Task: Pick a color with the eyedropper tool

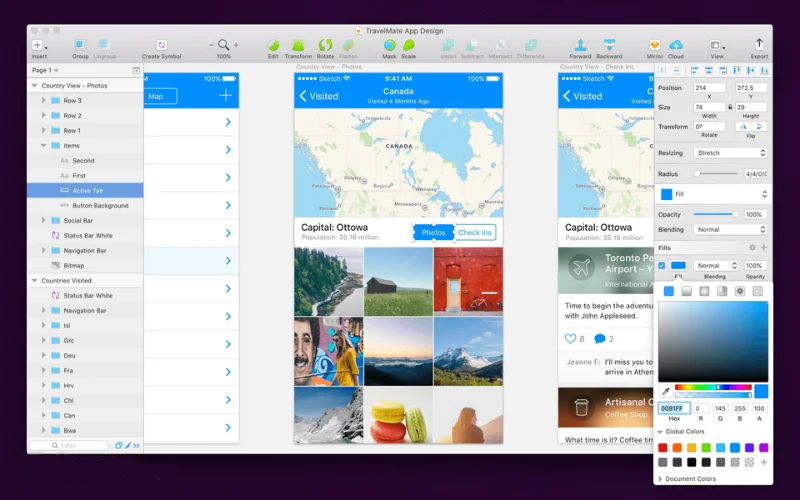Action: (666, 391)
